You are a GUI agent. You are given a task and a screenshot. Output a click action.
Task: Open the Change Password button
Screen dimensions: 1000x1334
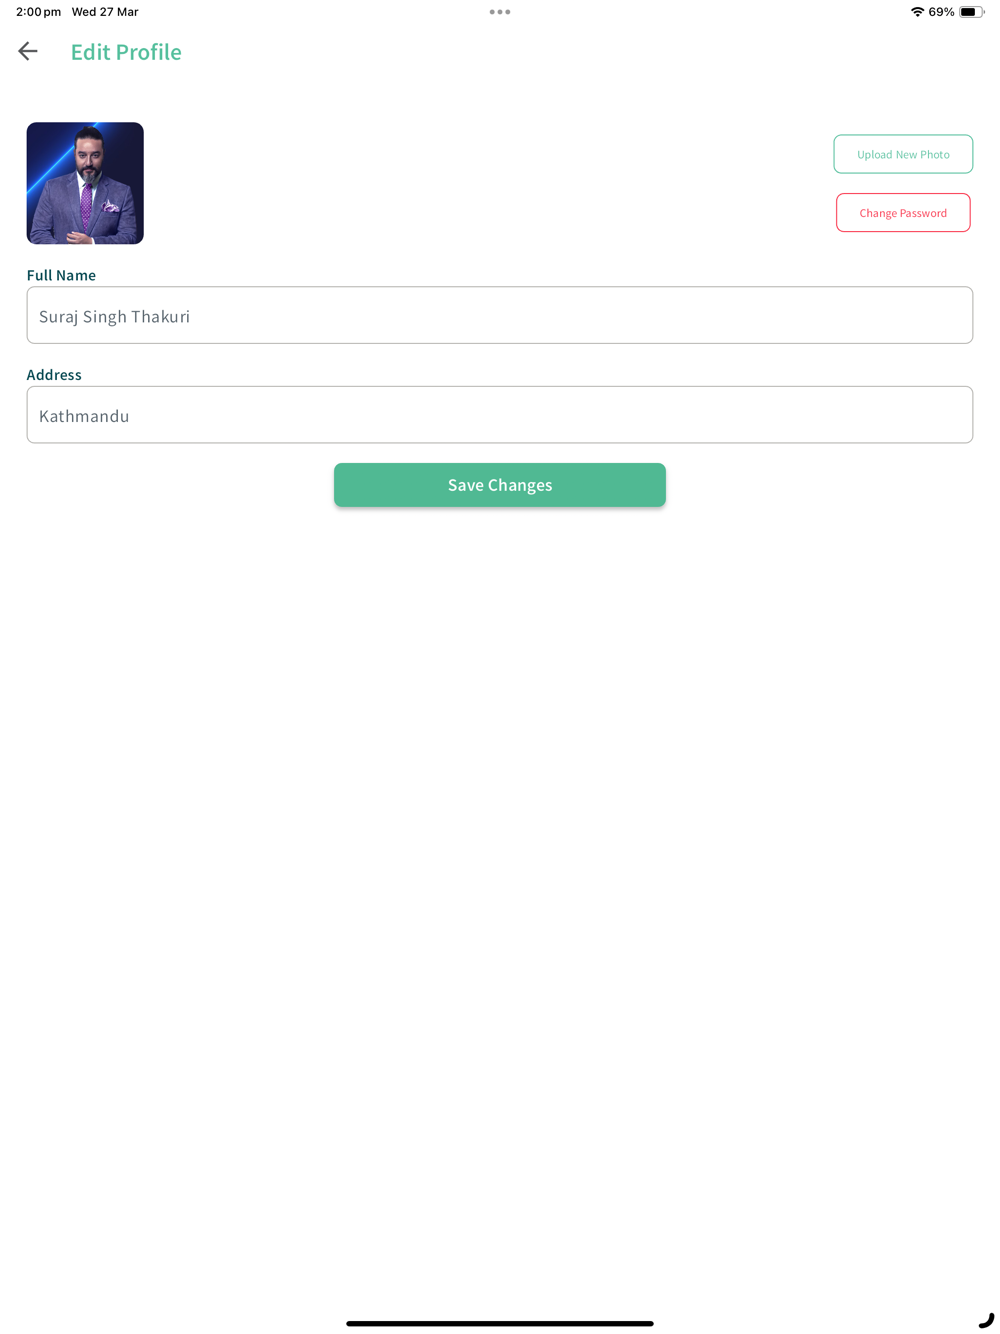pyautogui.click(x=903, y=213)
